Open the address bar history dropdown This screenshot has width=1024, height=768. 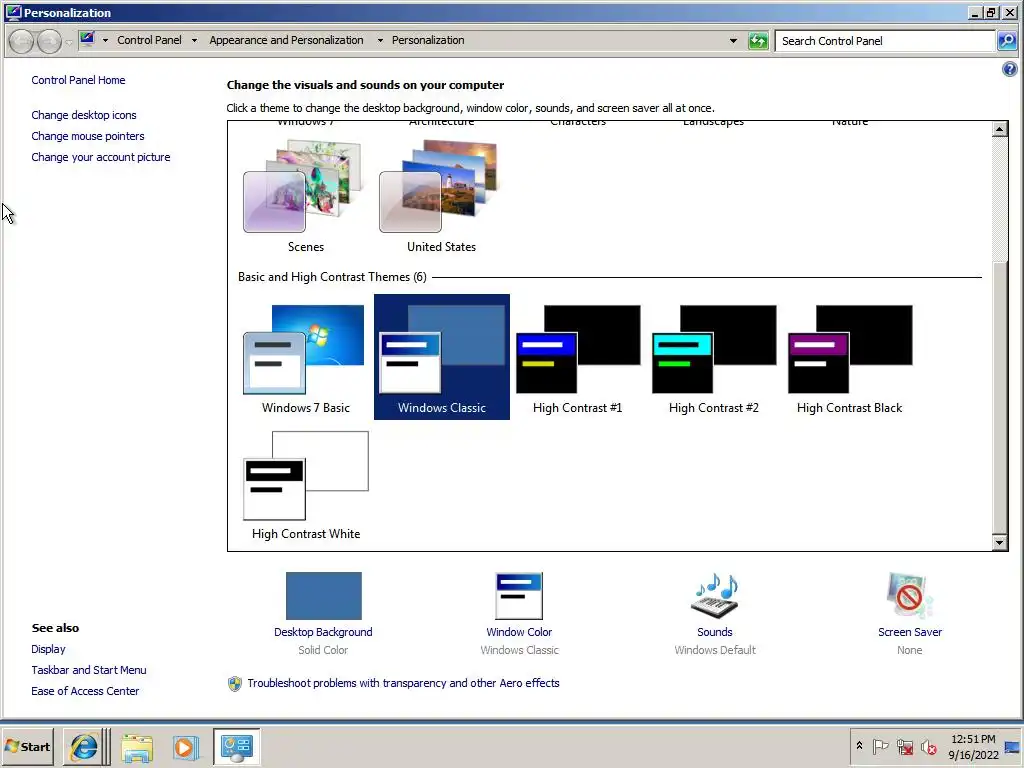(733, 41)
